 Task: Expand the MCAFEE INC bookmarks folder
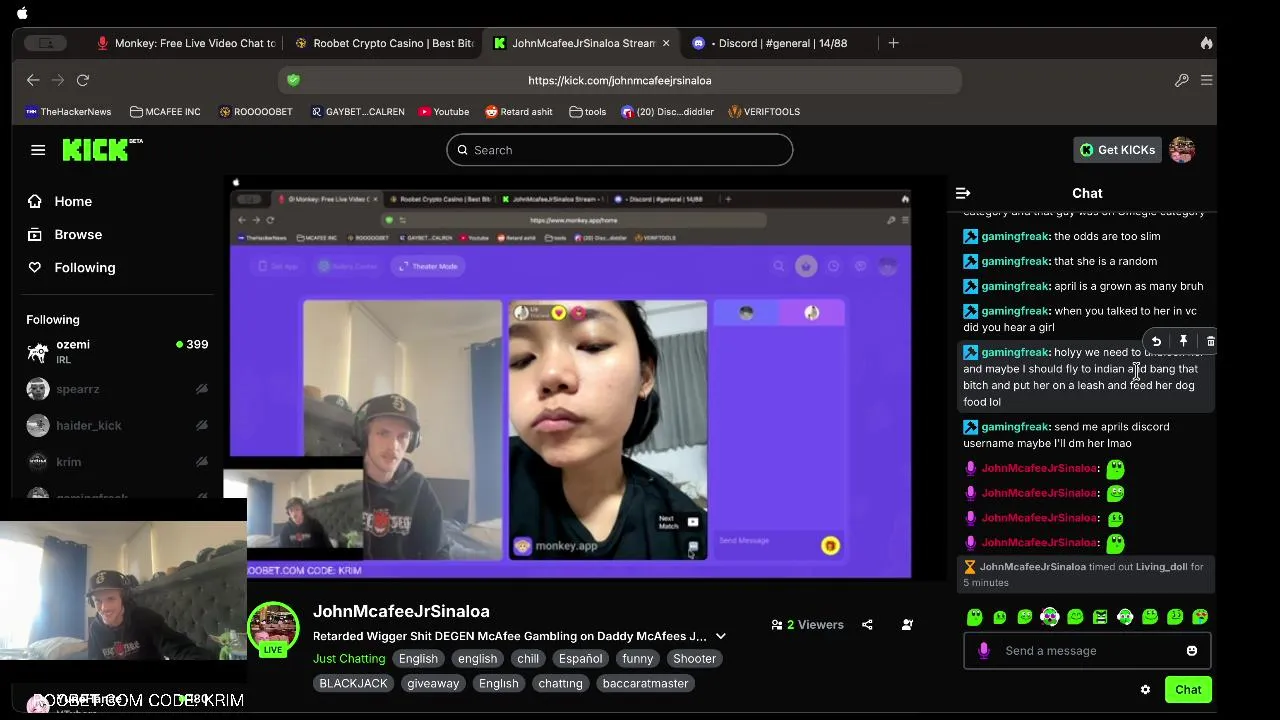(x=165, y=112)
